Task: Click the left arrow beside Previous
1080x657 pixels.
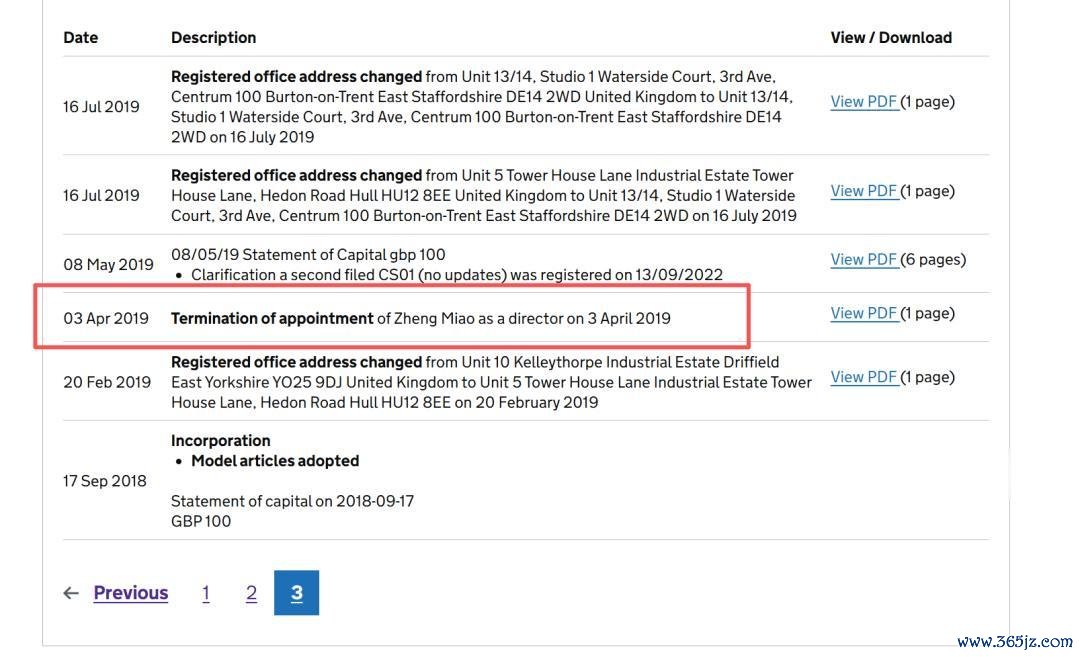Action: point(71,593)
